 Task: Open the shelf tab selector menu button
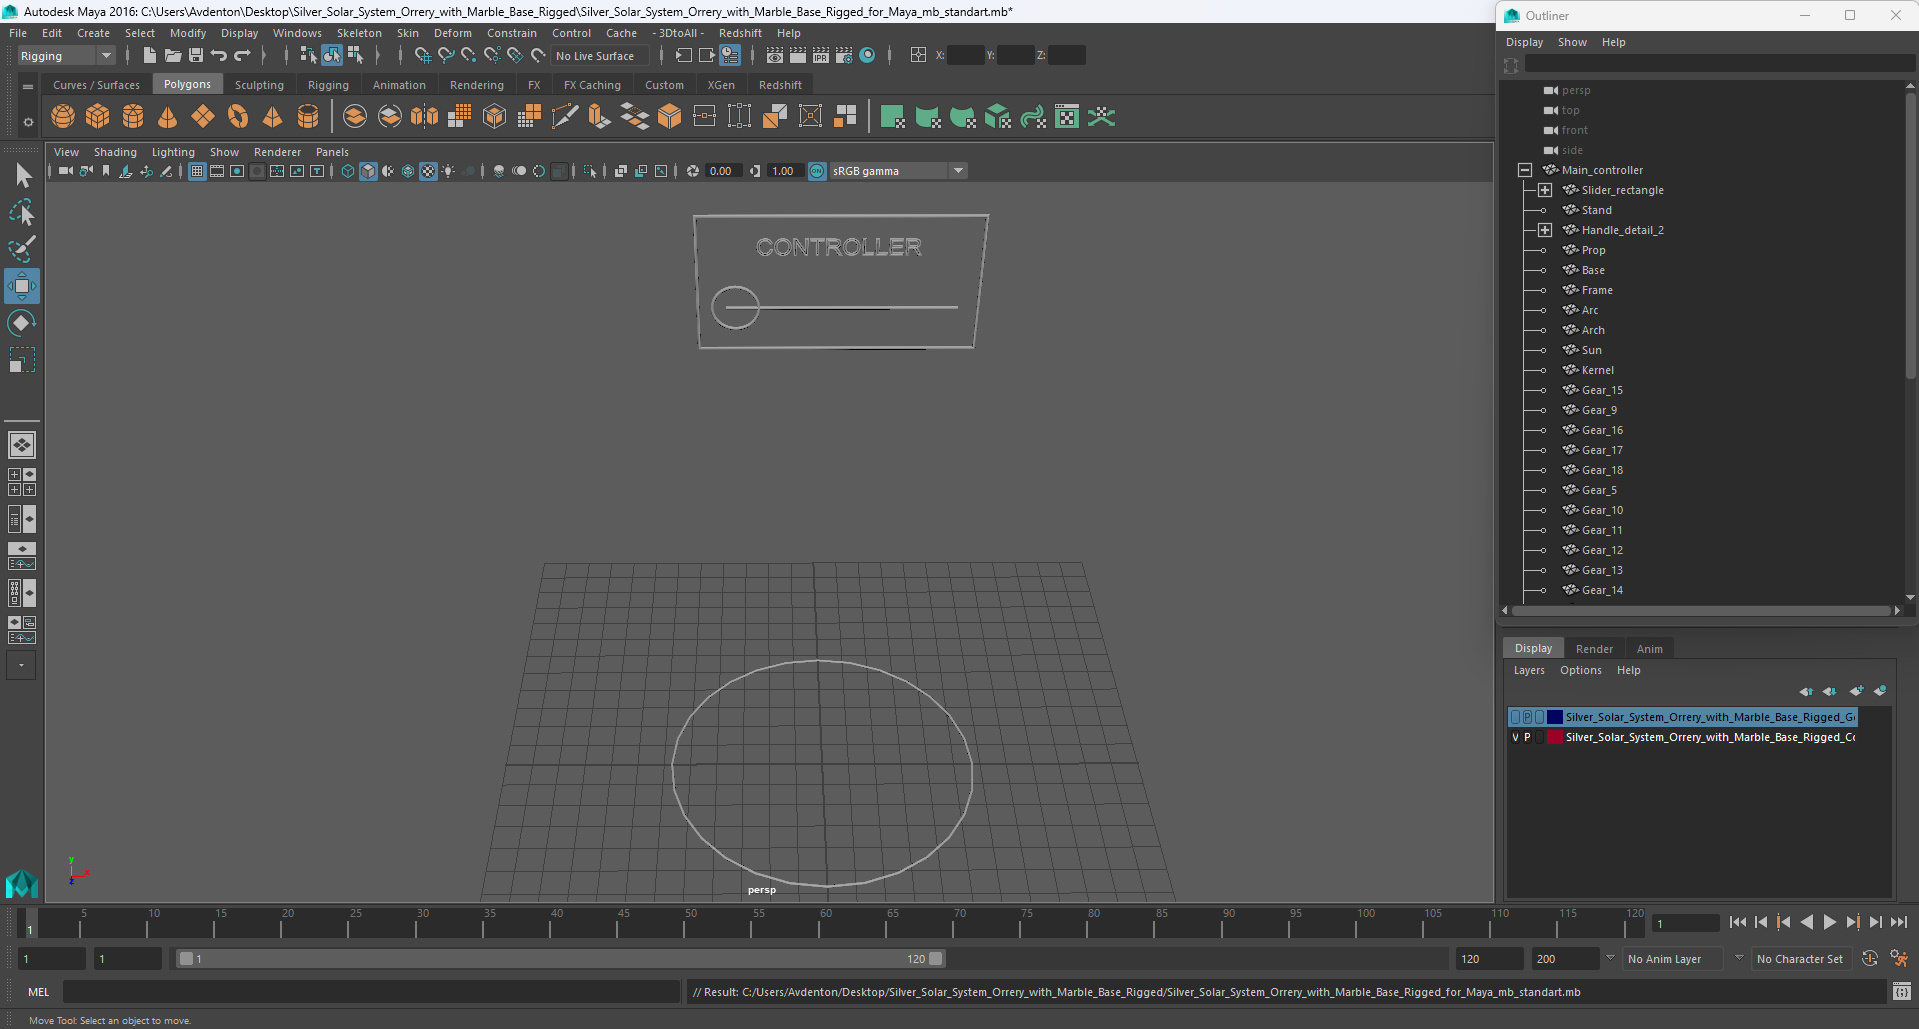(28, 87)
